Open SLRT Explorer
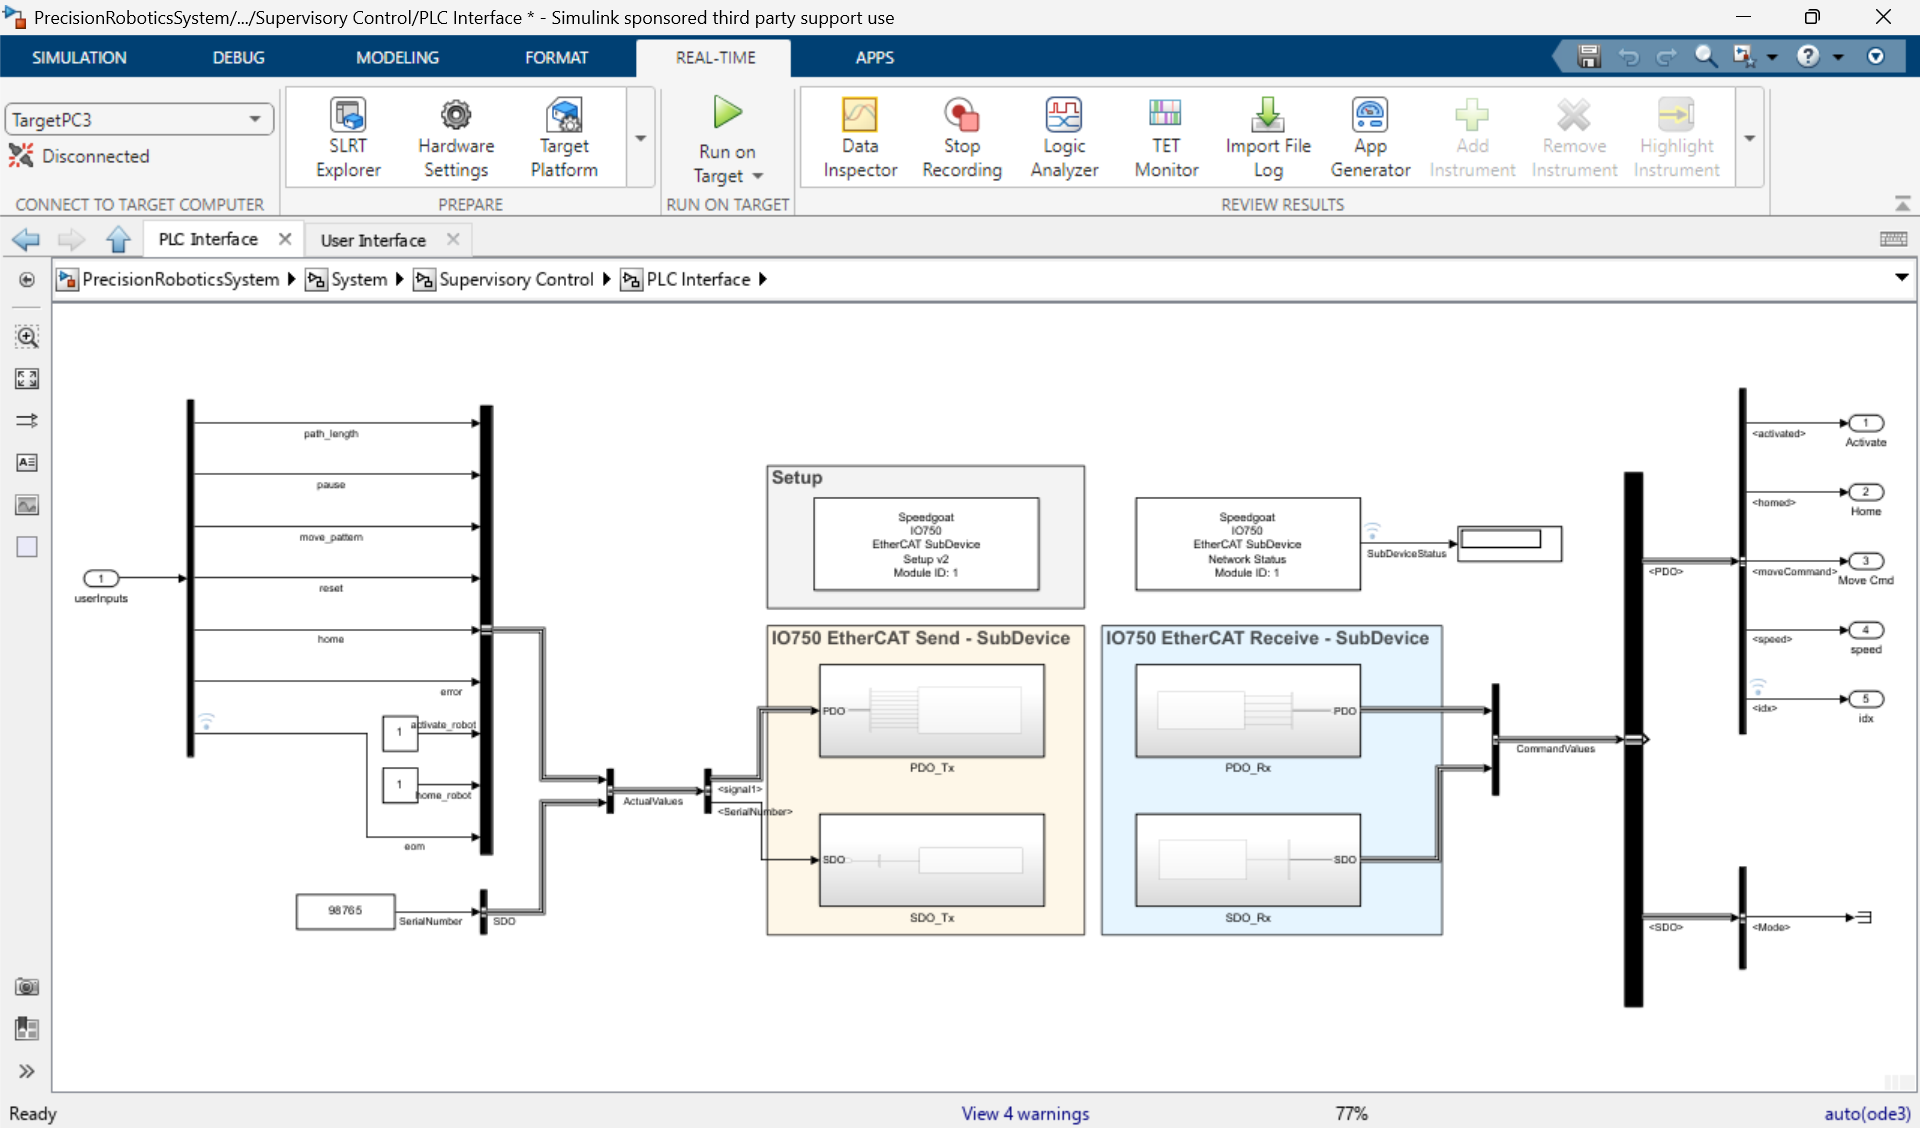Screen dimensions: 1920x1128 pos(348,138)
